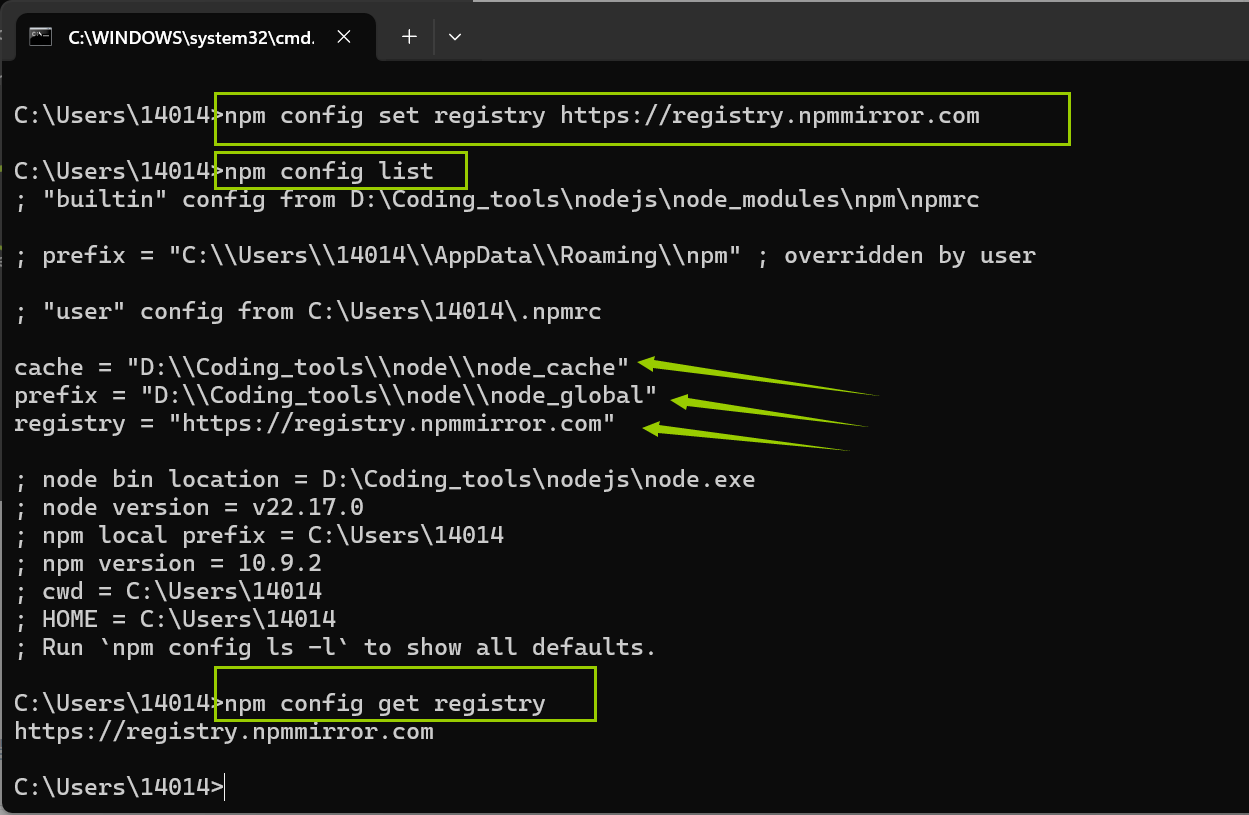Viewport: 1249px width, 815px height.
Task: Click the 'node version = v22.17.0' line
Action: pos(189,507)
